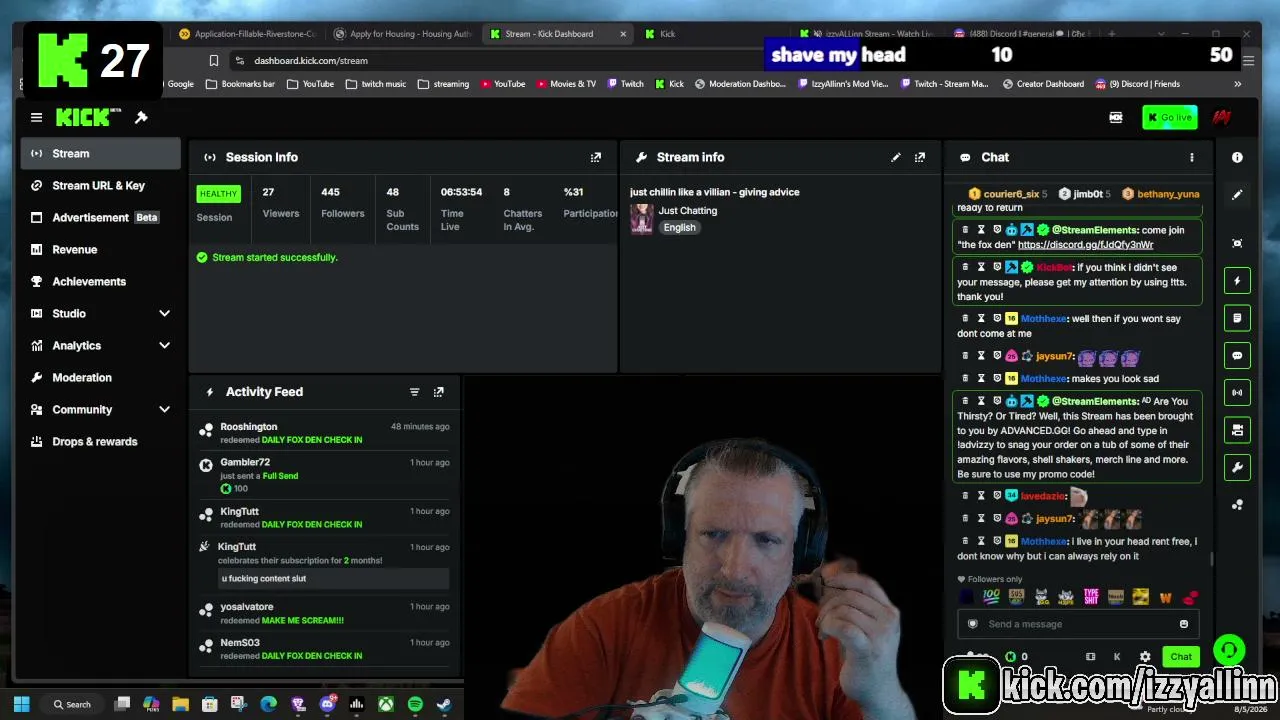
Task: Toggle the broadcast signal panel in right sidebar
Action: pos(1237,392)
